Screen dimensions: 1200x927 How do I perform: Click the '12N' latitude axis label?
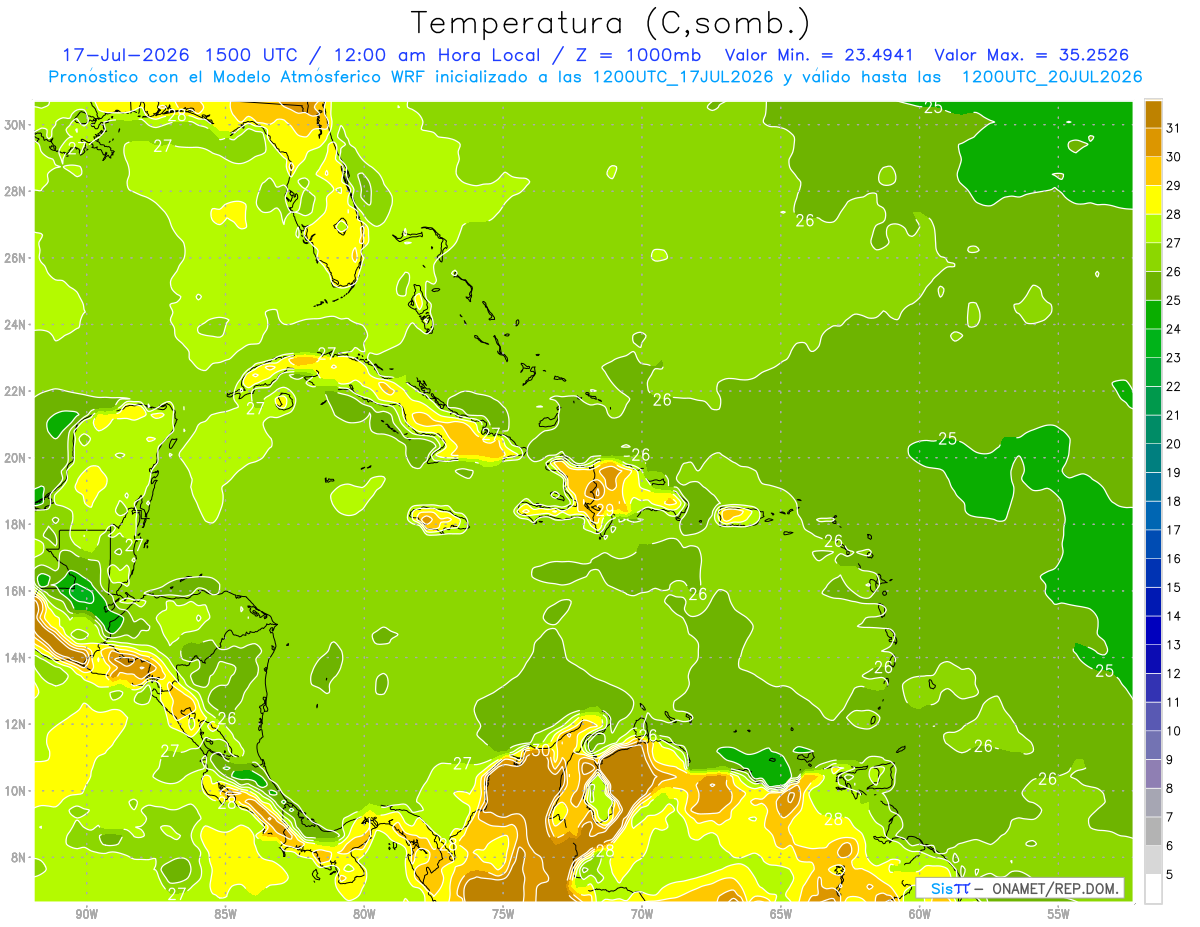click(x=15, y=724)
